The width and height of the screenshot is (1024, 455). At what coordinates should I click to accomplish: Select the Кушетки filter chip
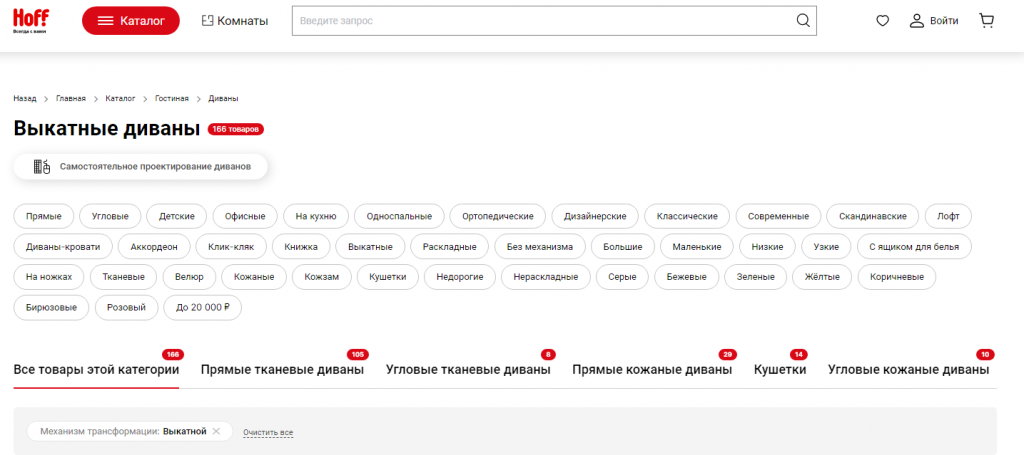coord(388,277)
